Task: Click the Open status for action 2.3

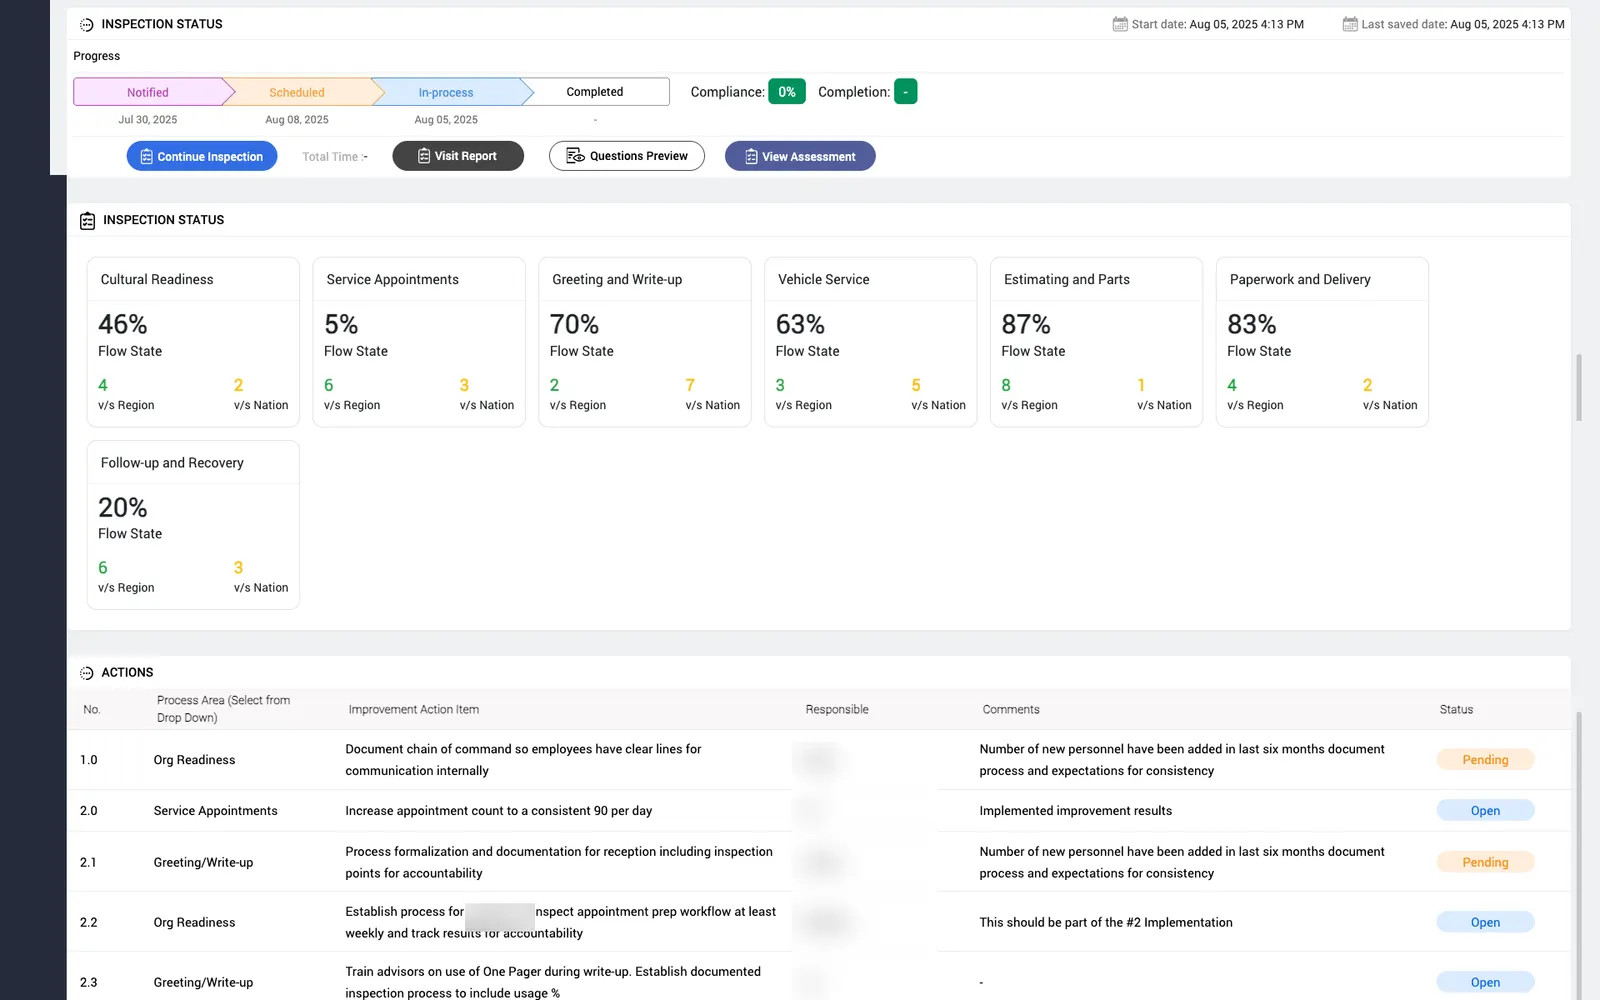Action: coord(1485,982)
